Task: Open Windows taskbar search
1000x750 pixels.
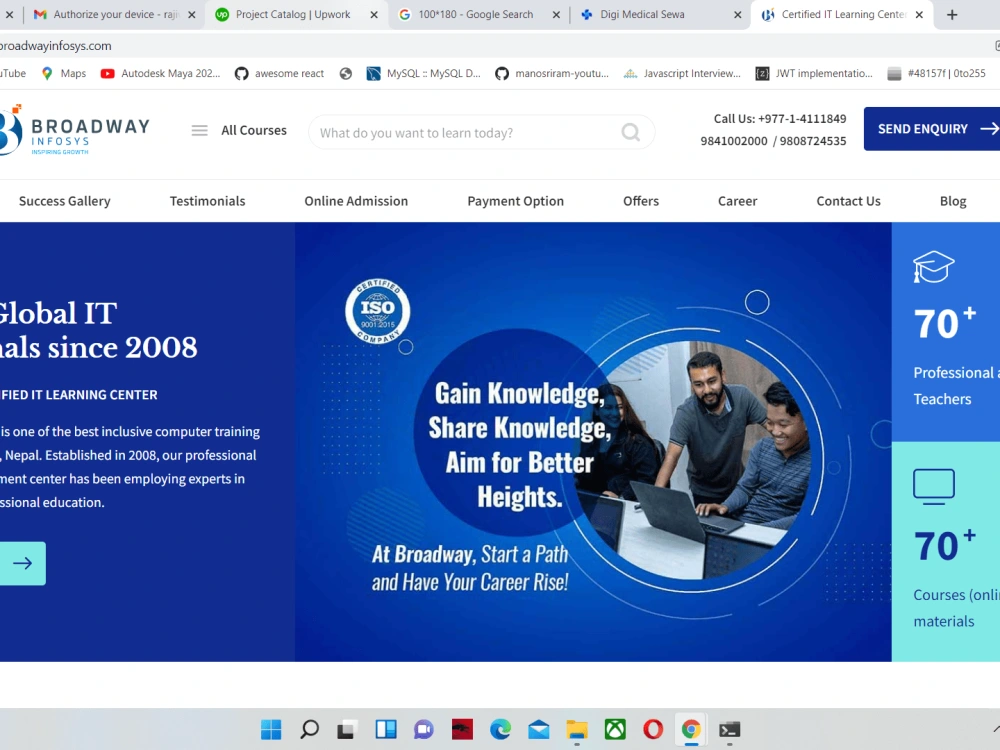Action: (309, 729)
